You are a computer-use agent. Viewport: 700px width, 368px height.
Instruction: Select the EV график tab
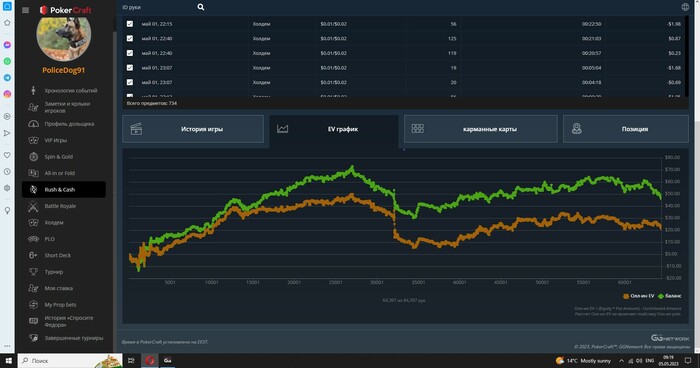coord(334,129)
